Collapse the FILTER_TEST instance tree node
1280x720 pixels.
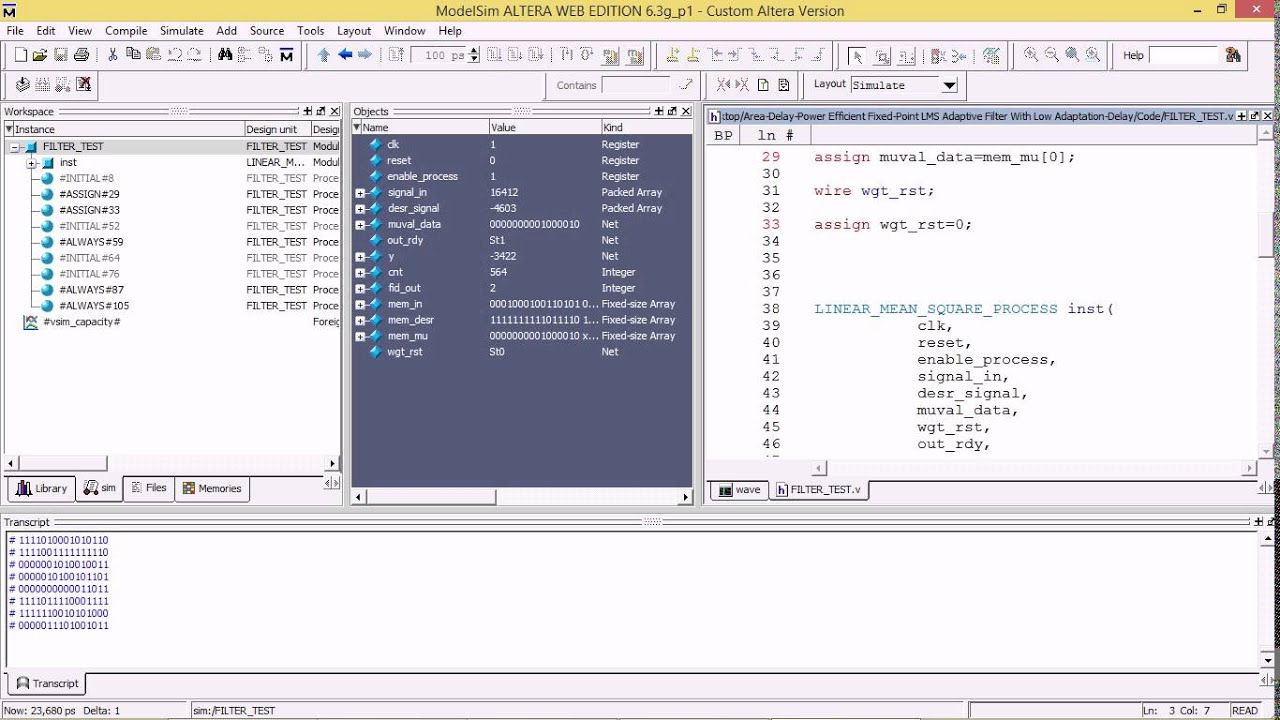[x=16, y=147]
